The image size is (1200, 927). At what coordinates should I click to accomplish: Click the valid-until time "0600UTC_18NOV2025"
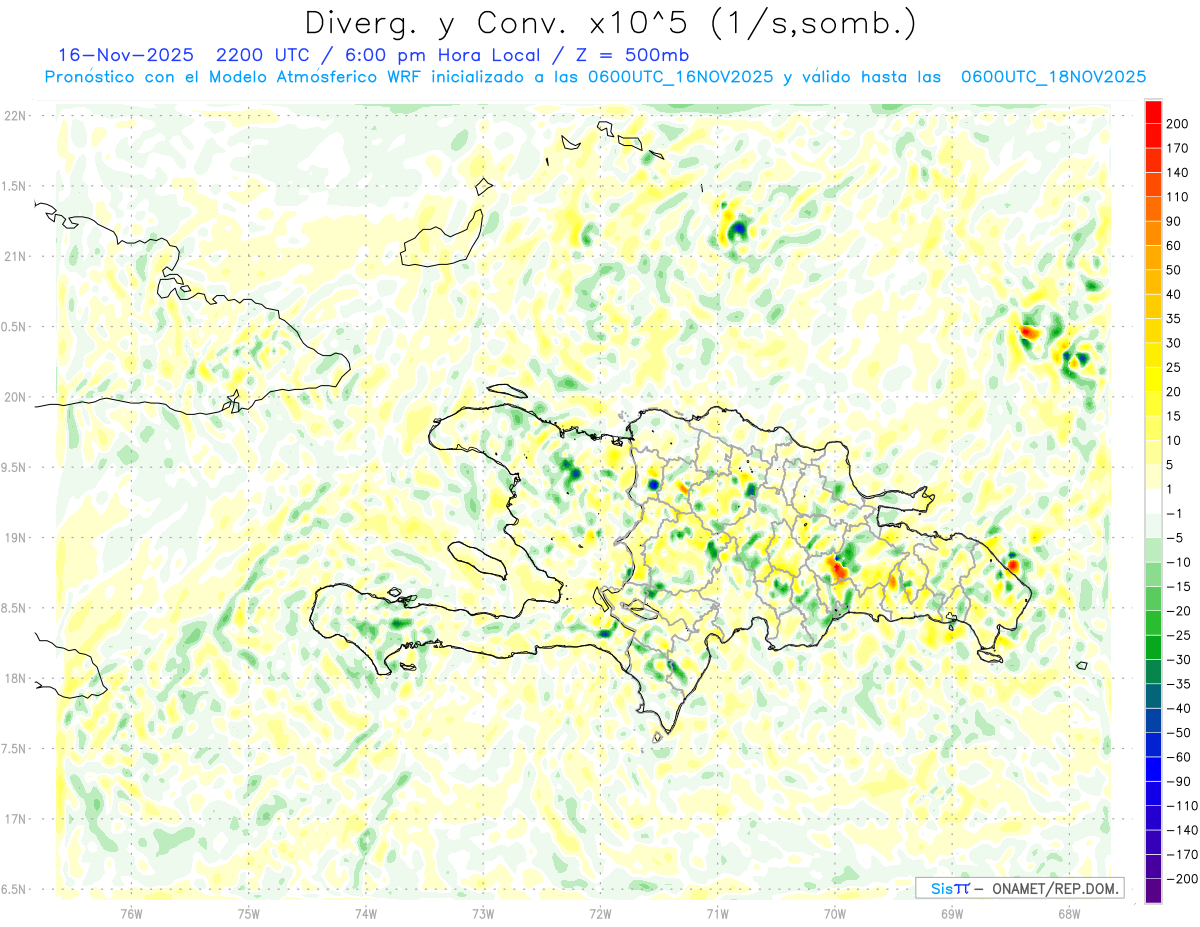pos(1052,77)
